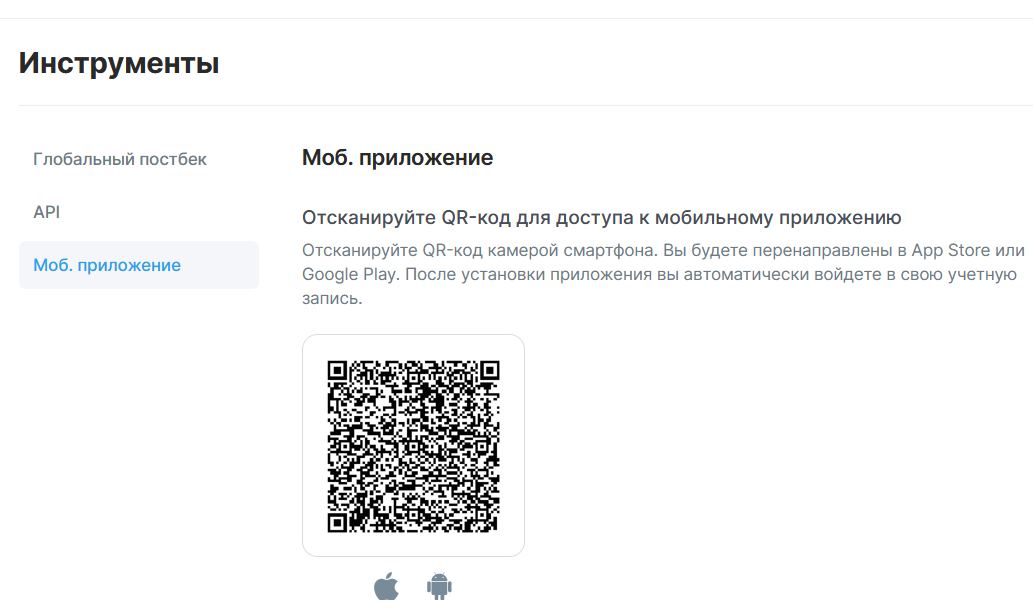Click the QR code's top-left finder square
1033x614 pixels.
[337, 370]
